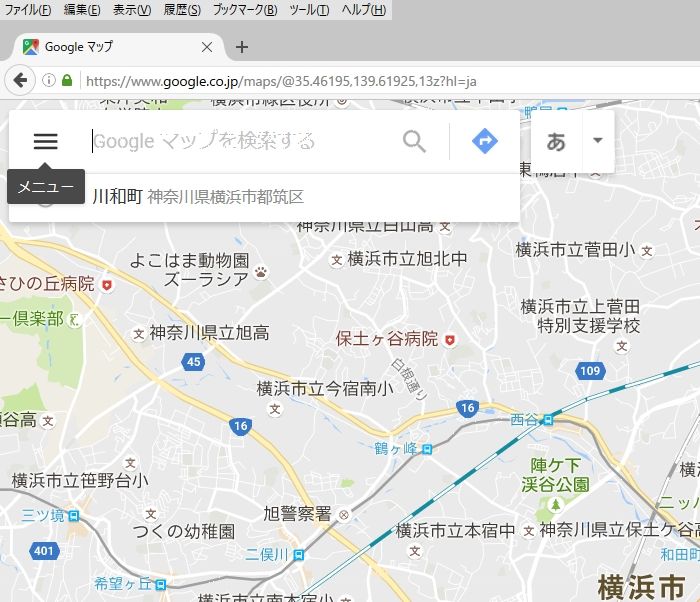
Task: Click the golf club marker beside 倶楽部
Action: [x=75, y=319]
